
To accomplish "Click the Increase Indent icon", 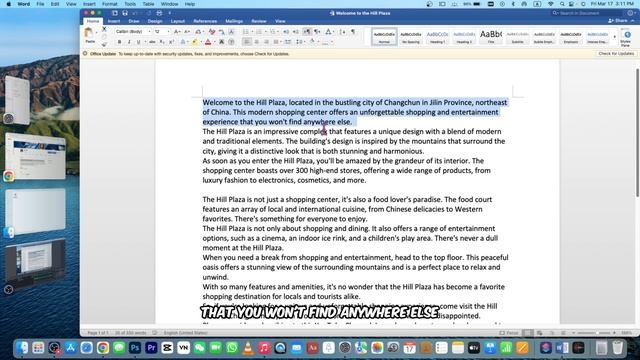I will point(296,31).
